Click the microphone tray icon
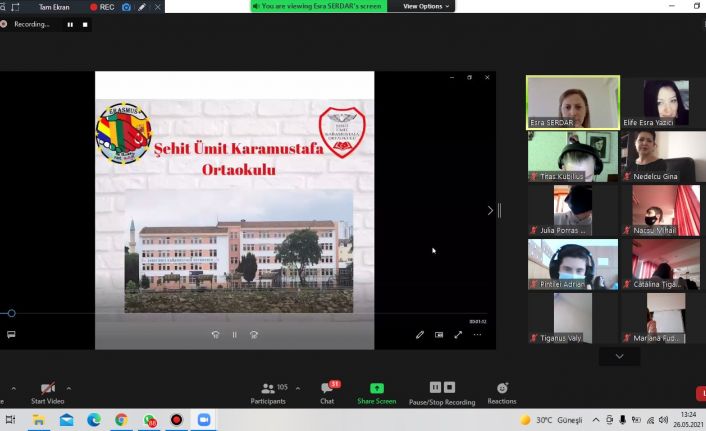The image size is (706, 431). click(x=622, y=420)
